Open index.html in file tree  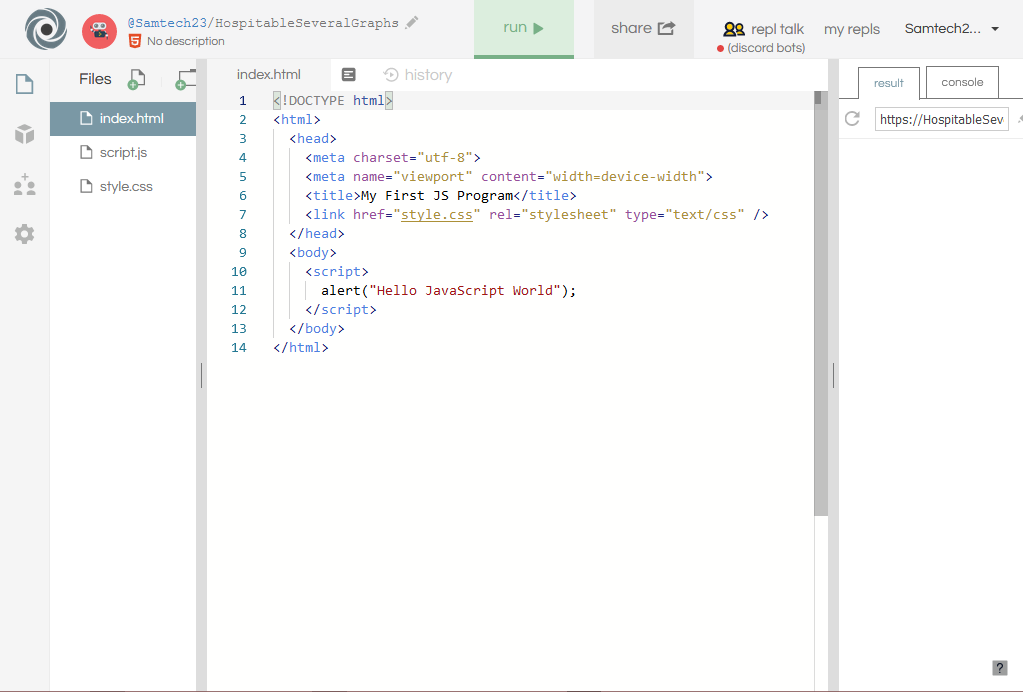click(x=123, y=119)
